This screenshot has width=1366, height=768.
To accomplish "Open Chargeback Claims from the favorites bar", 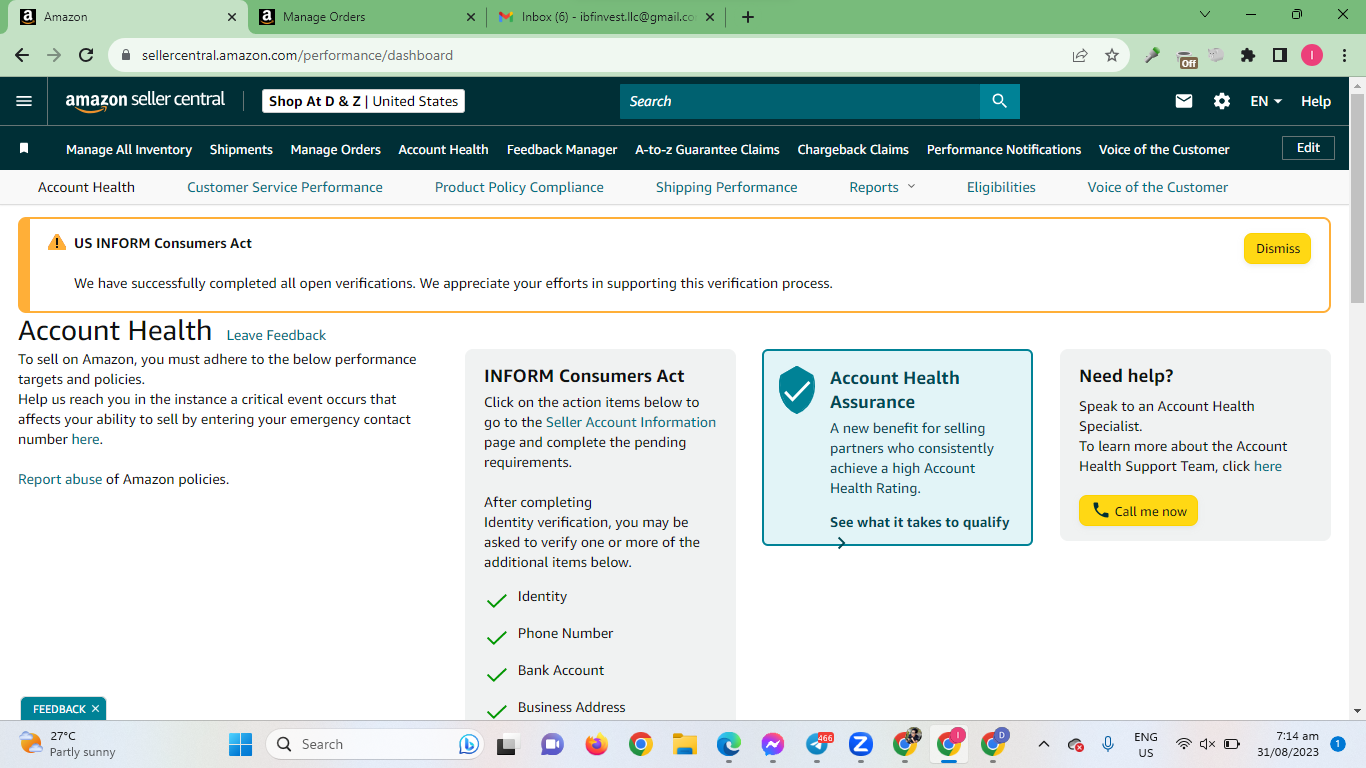I will tap(853, 149).
